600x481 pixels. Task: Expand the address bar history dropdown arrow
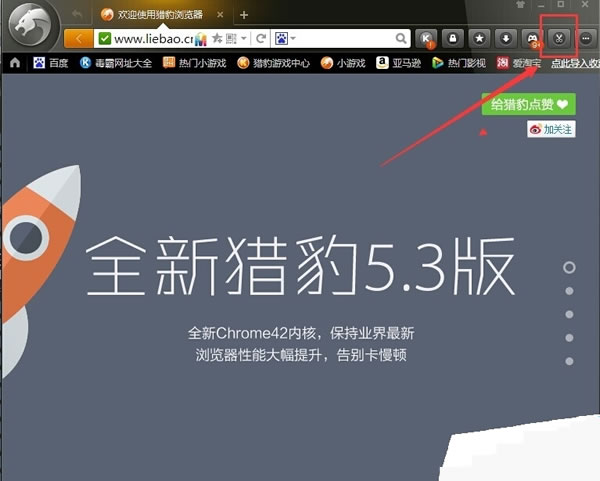click(243, 38)
